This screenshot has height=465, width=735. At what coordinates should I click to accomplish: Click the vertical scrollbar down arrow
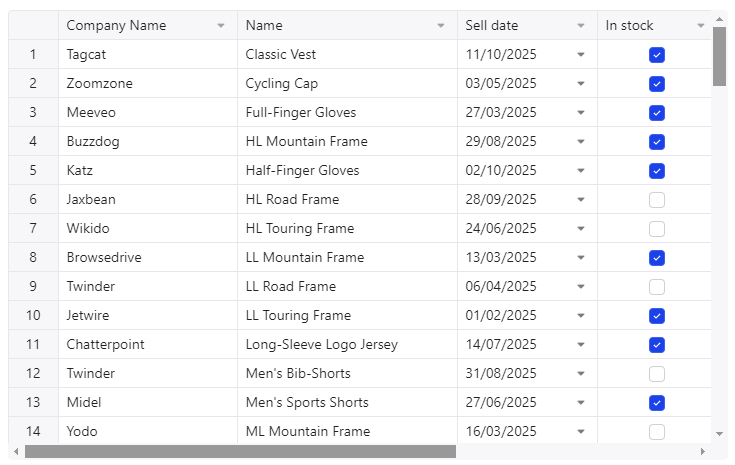tap(719, 434)
